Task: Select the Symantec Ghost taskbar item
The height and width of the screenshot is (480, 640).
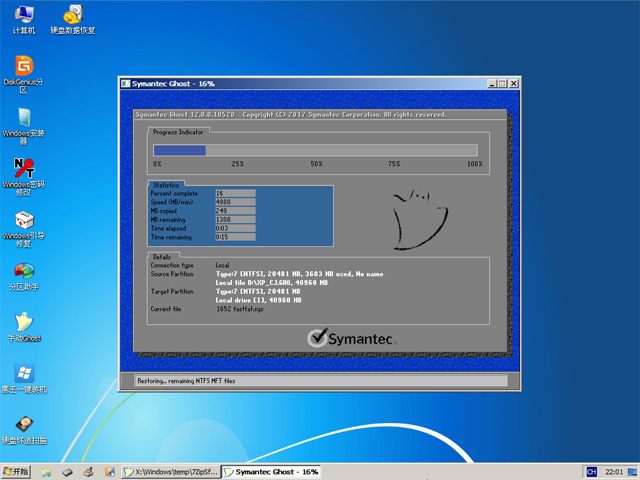Action: pos(270,471)
